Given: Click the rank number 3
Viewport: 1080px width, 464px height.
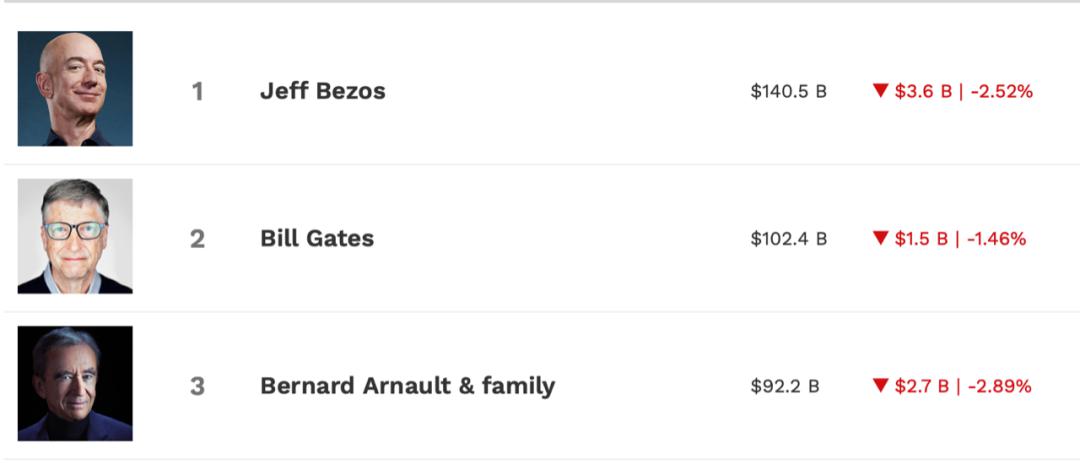Looking at the screenshot, I should point(197,386).
